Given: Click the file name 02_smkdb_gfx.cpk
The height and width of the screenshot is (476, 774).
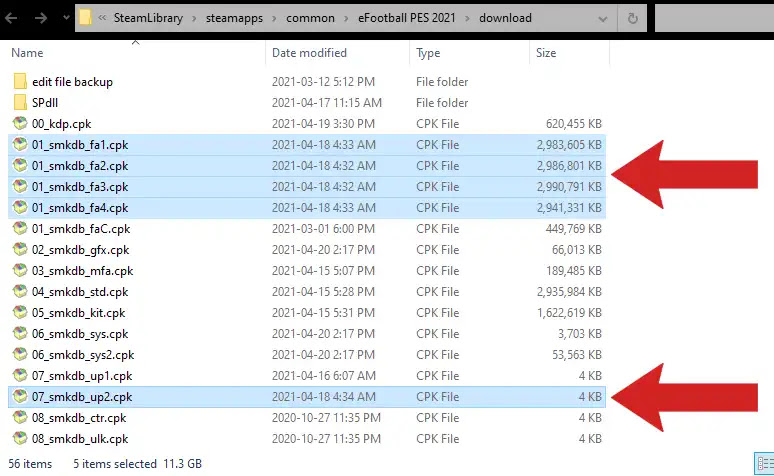Looking at the screenshot, I should 80,250.
